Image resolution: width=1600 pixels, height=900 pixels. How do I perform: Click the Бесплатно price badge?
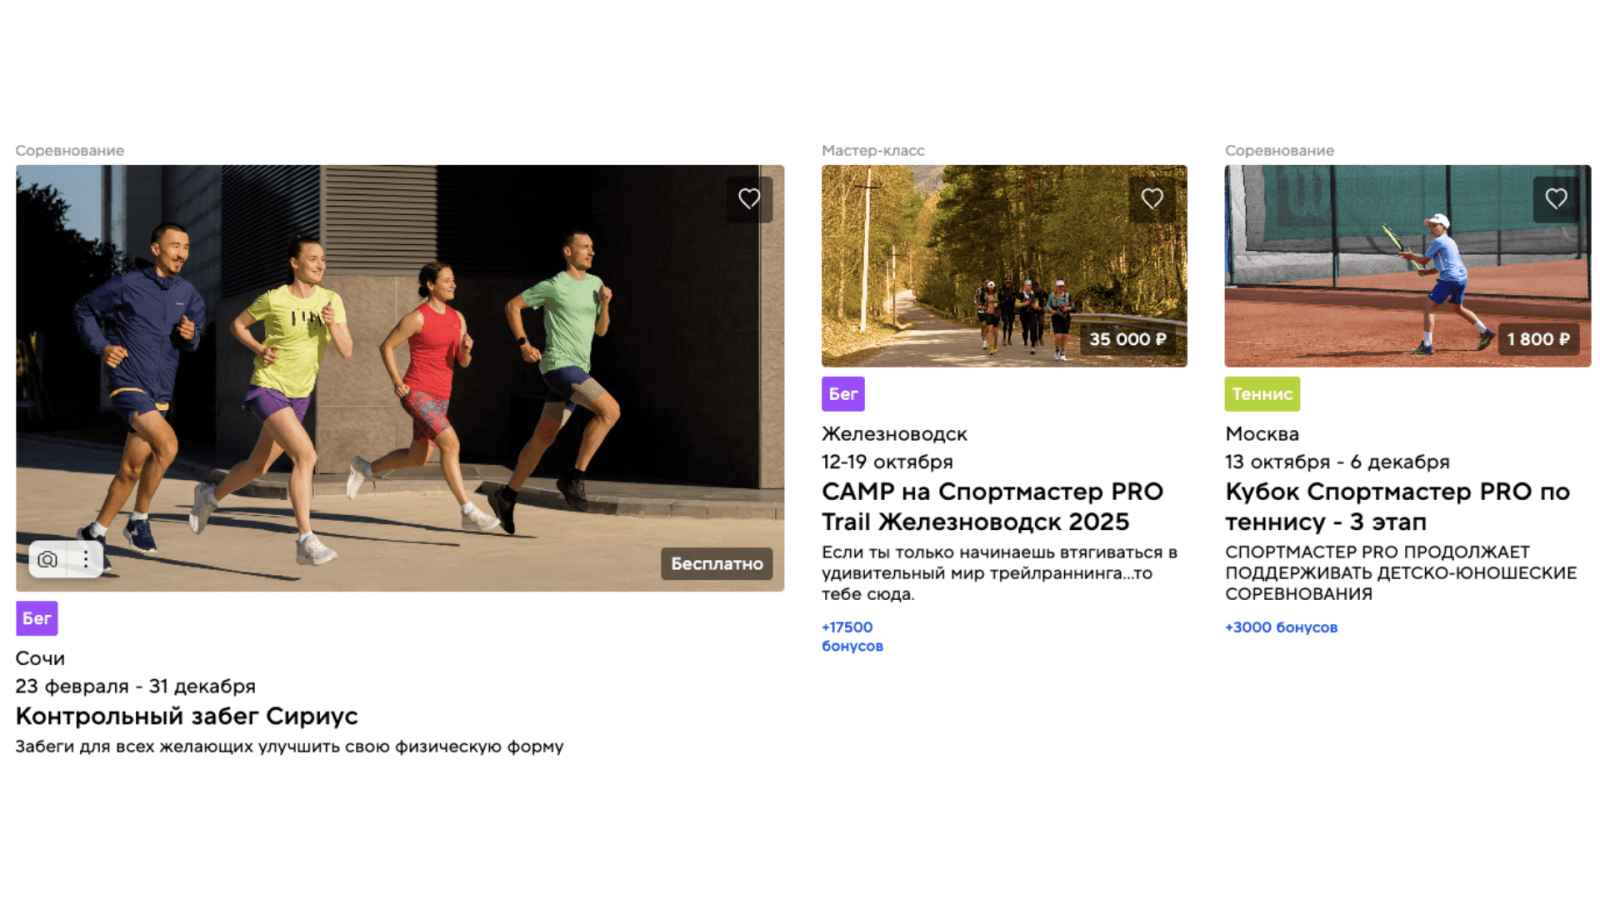pos(717,564)
